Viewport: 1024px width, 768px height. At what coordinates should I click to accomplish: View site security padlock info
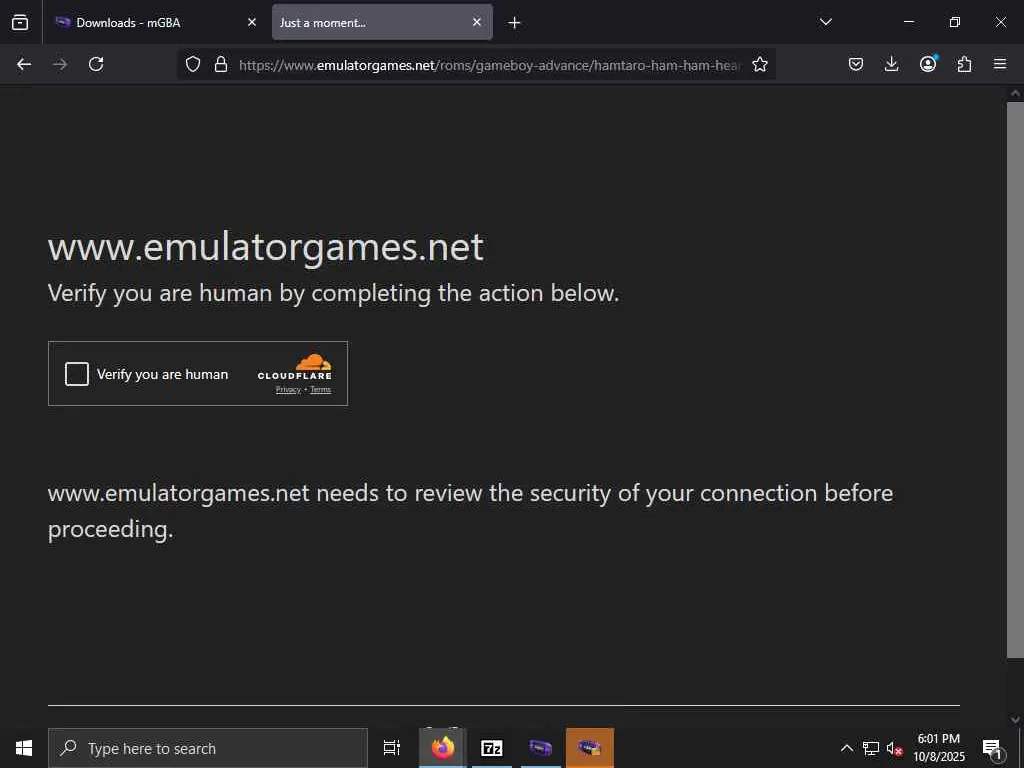[221, 64]
